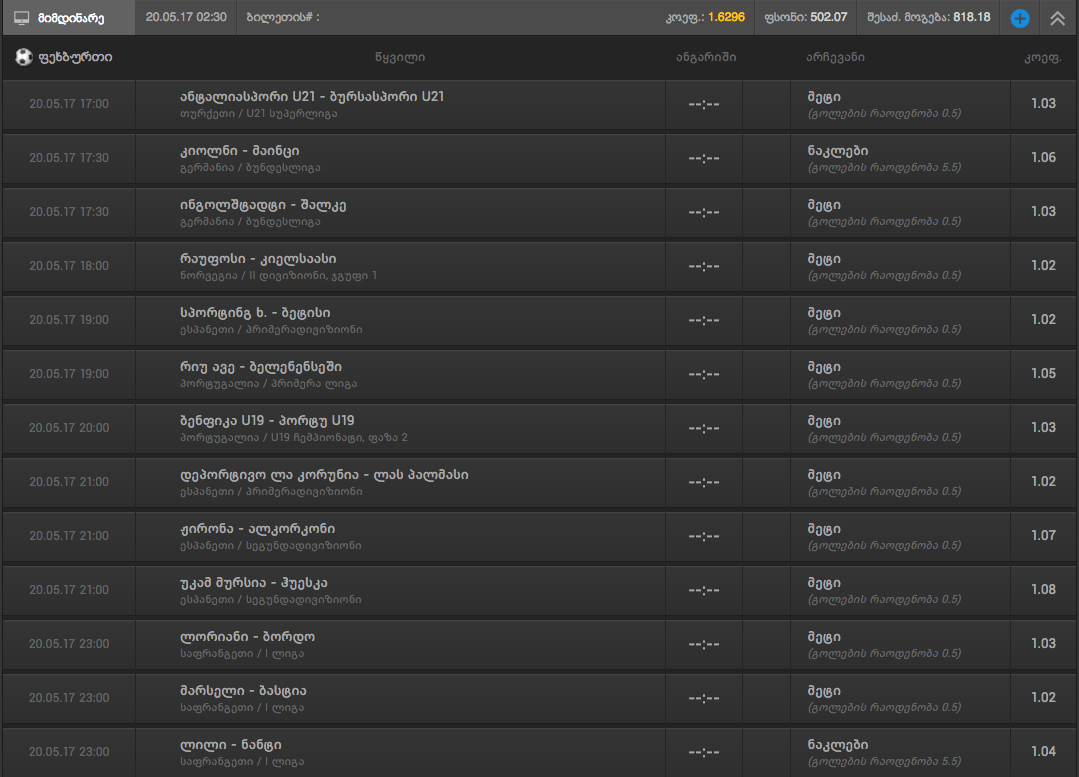Open match კიოლნი - მაინცი
The width and height of the screenshot is (1079, 777).
click(x=239, y=151)
